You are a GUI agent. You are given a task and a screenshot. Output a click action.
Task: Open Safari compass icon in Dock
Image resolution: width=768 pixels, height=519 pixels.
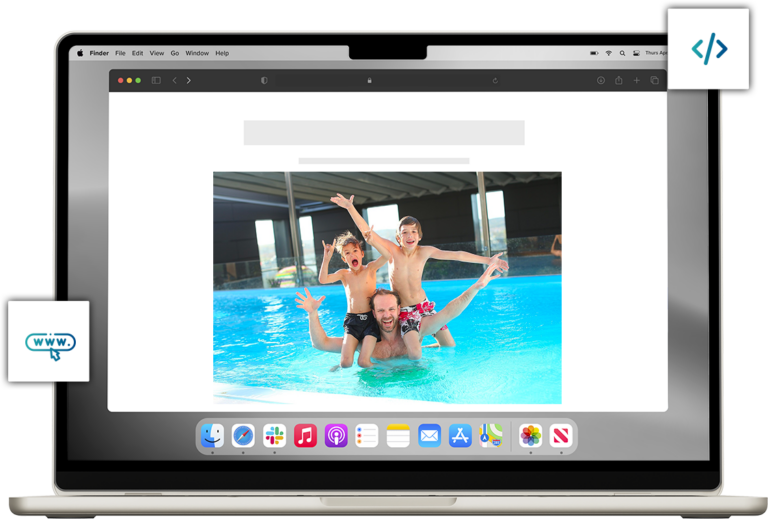[x=243, y=435]
